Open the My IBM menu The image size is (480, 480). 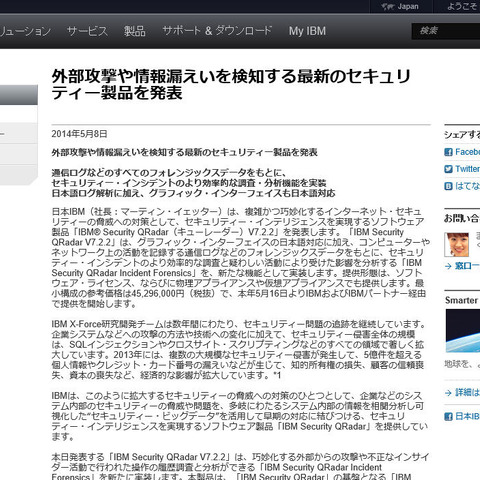click(x=307, y=31)
